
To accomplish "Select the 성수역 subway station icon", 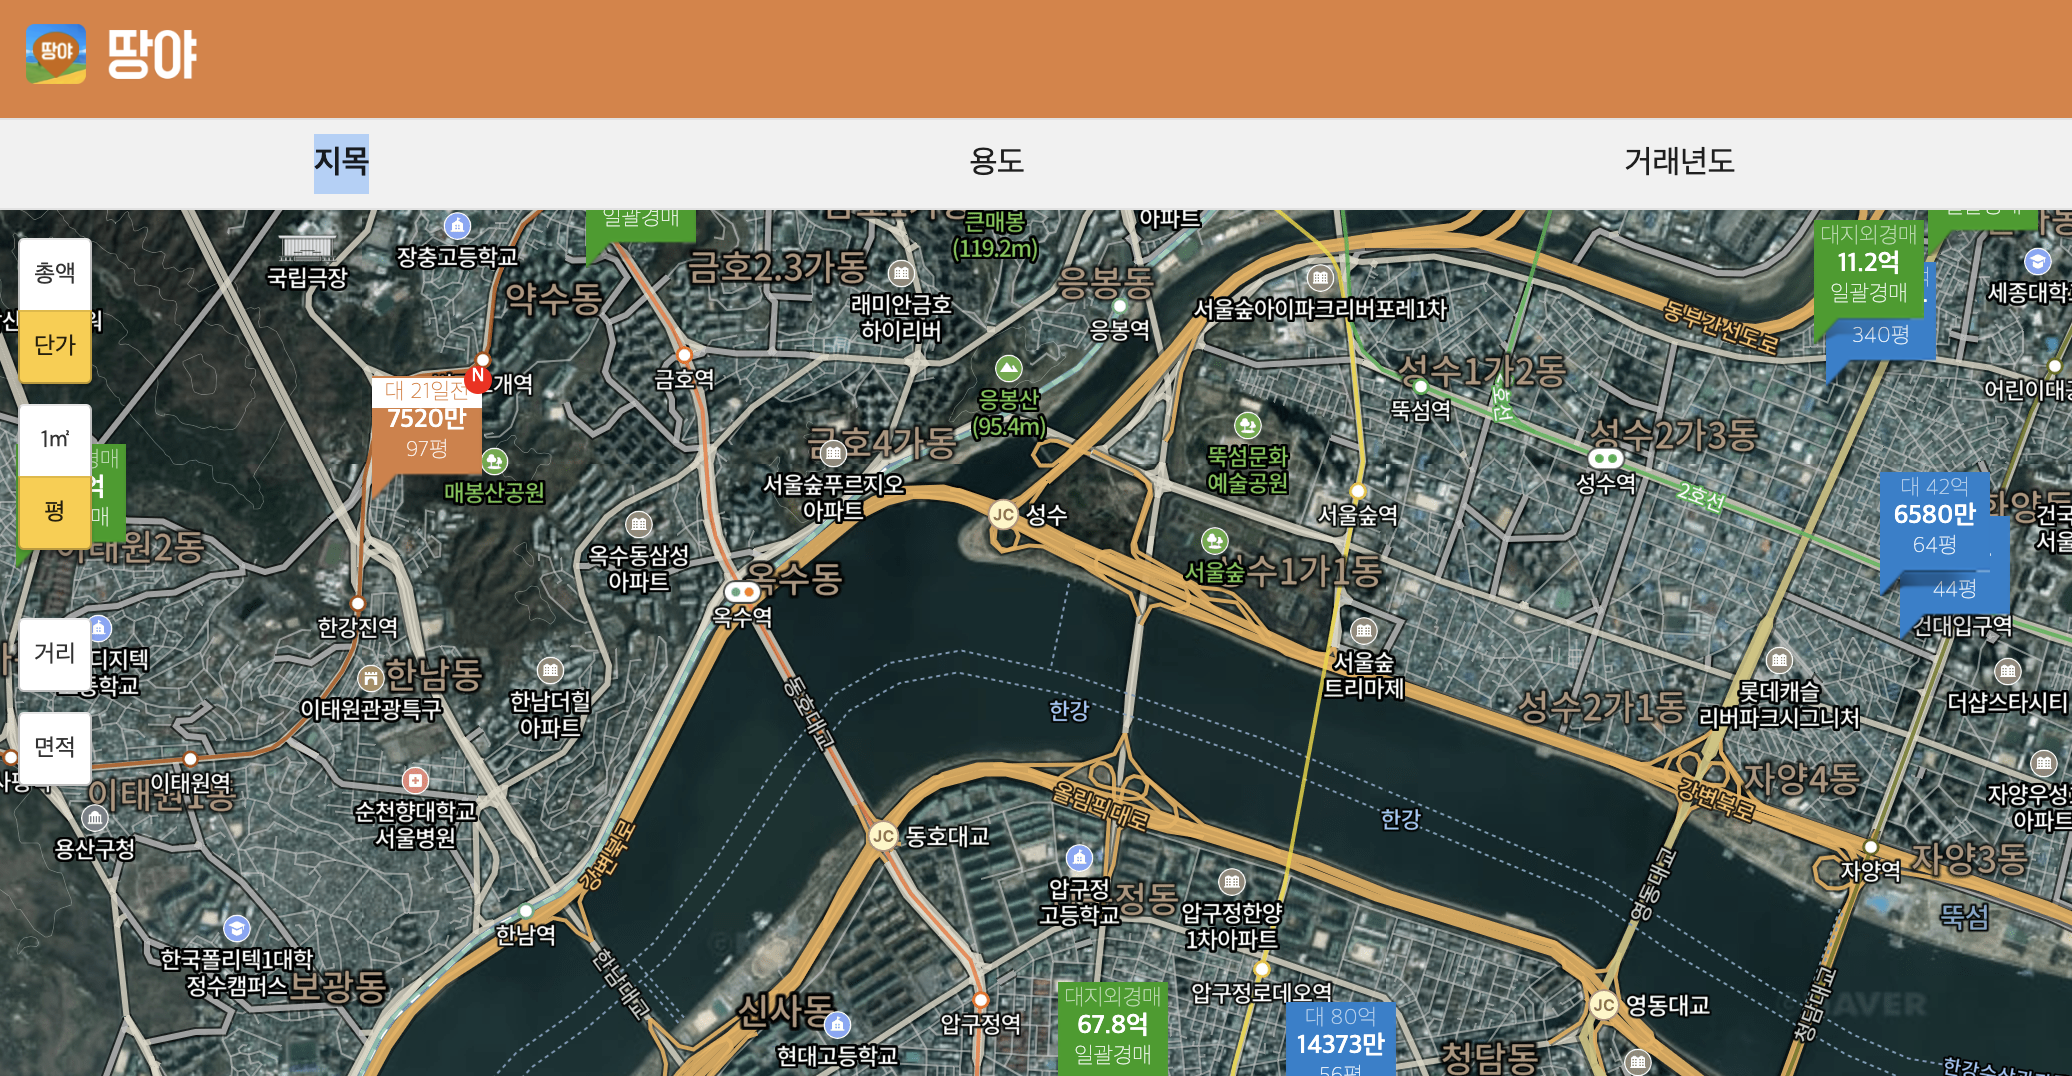I will coord(1606,458).
